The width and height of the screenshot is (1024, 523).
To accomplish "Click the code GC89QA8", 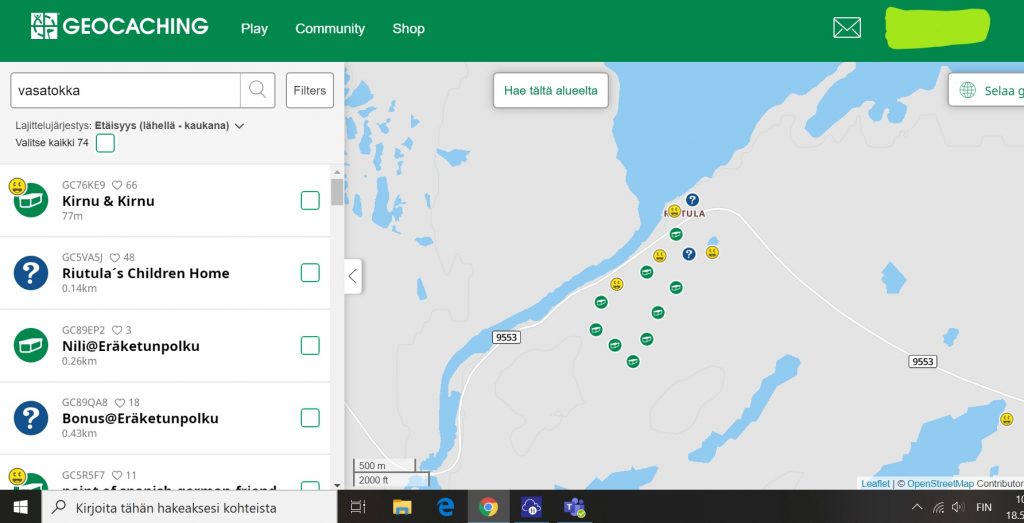I will tap(85, 402).
